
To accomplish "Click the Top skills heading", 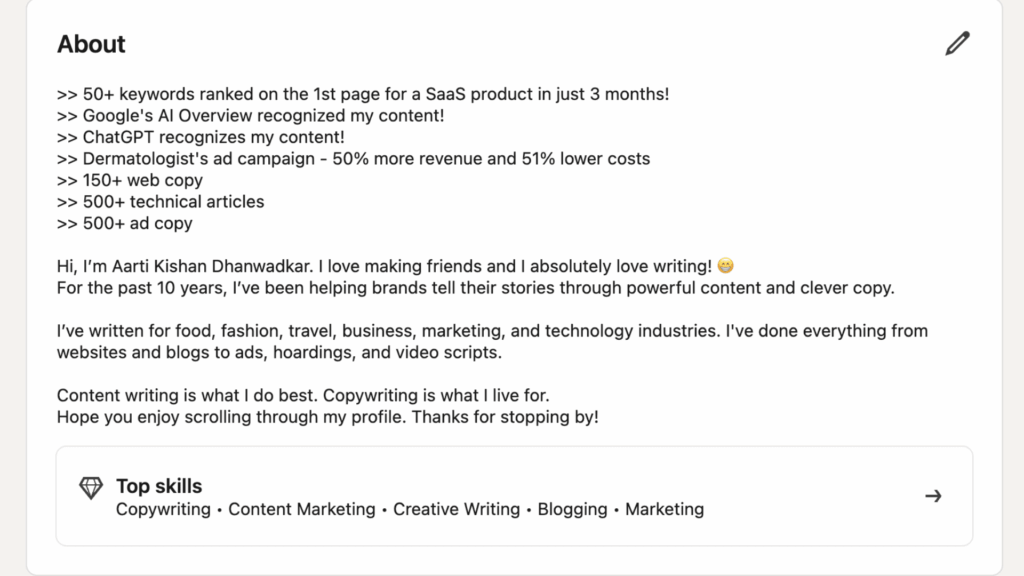I will 159,486.
